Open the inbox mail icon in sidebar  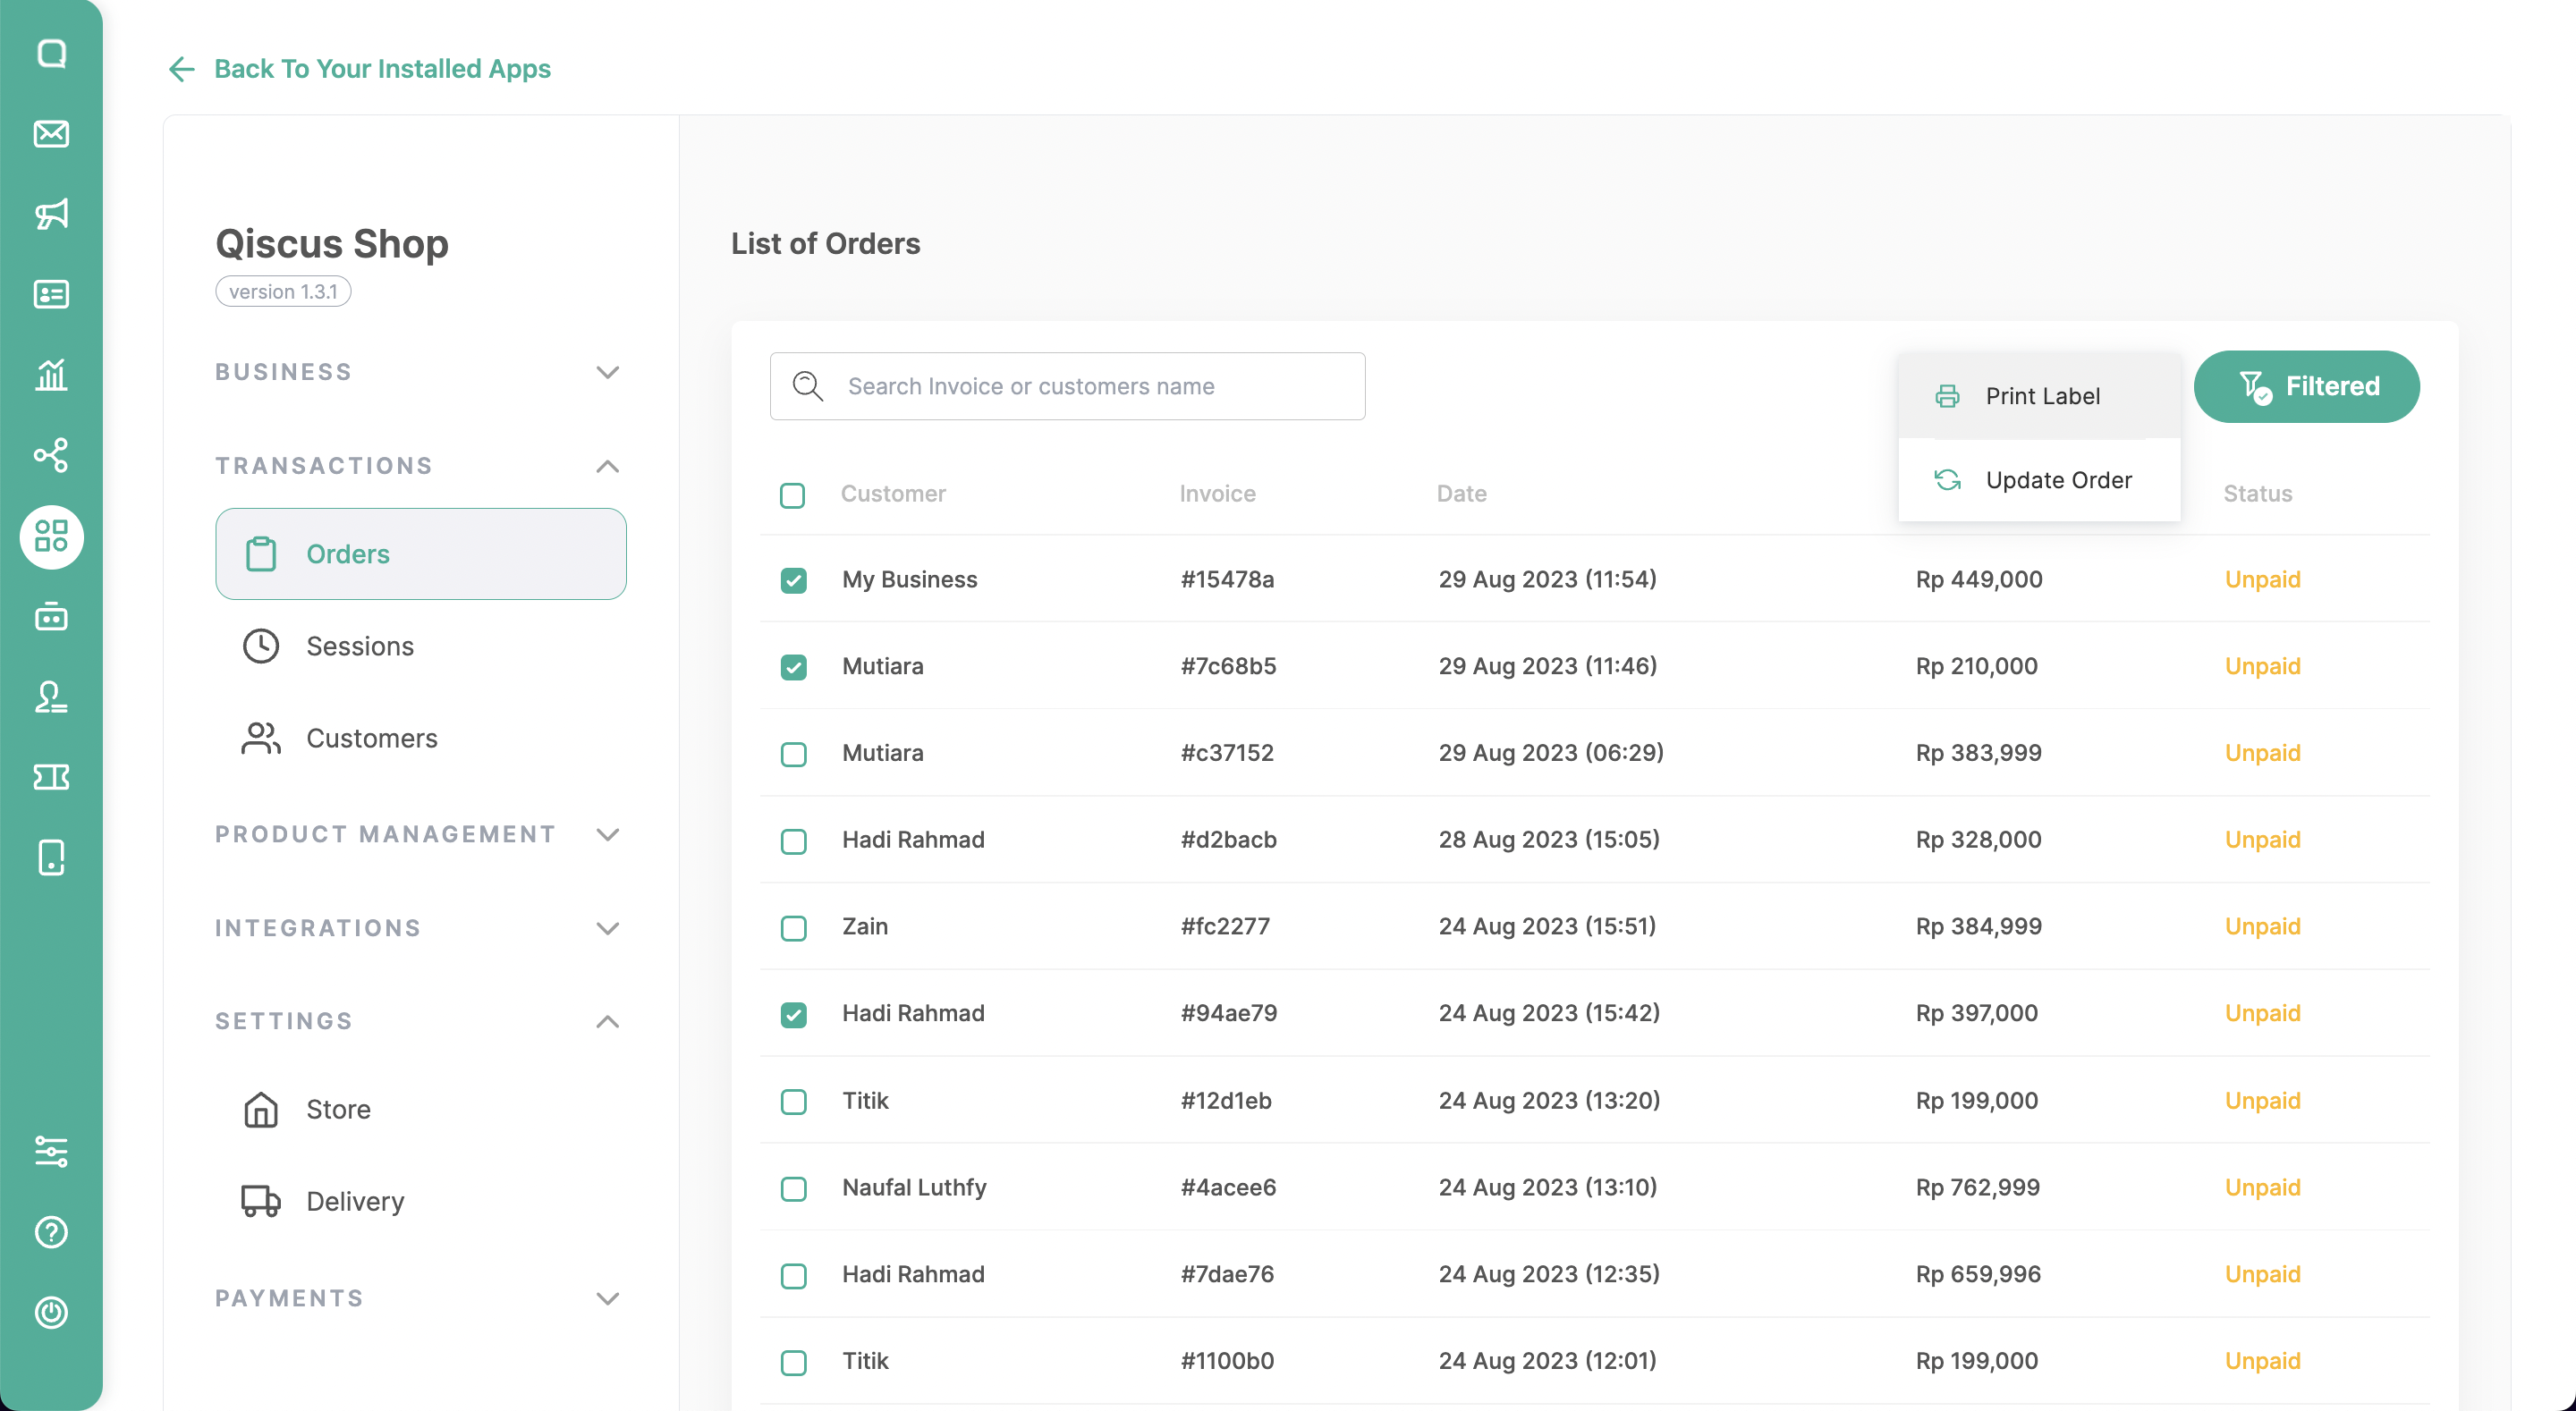pyautogui.click(x=51, y=134)
